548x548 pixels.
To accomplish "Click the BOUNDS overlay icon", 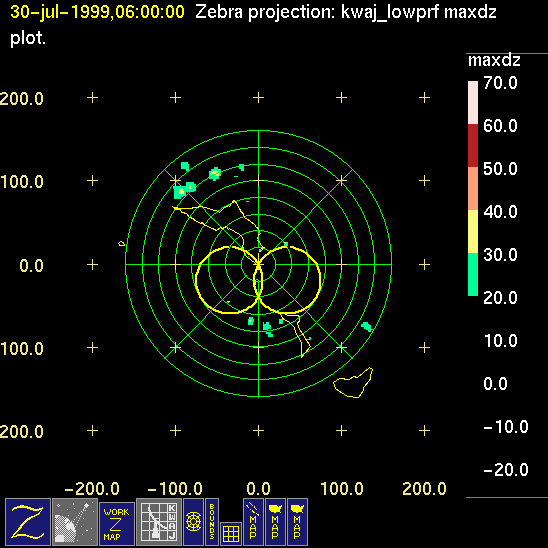I will tap(212, 522).
